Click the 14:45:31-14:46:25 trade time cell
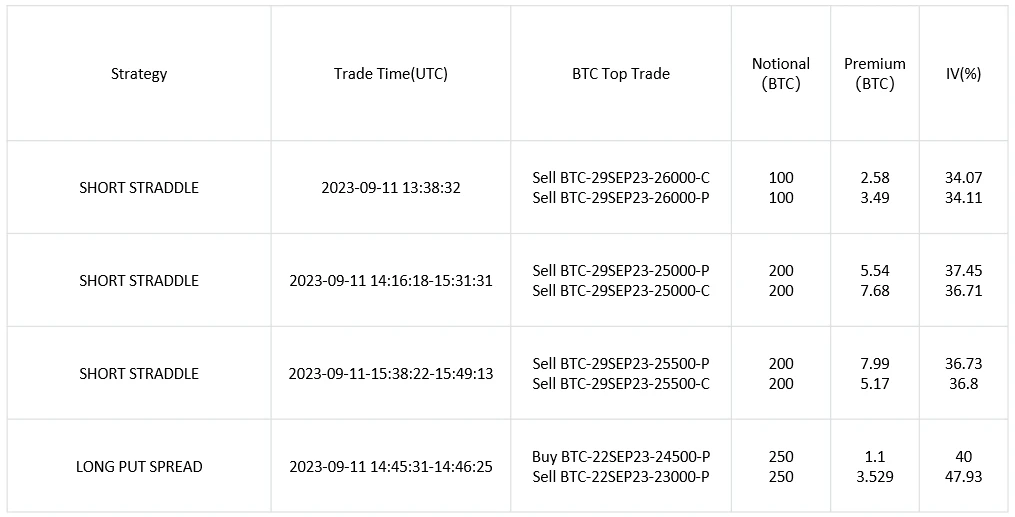 click(x=390, y=467)
